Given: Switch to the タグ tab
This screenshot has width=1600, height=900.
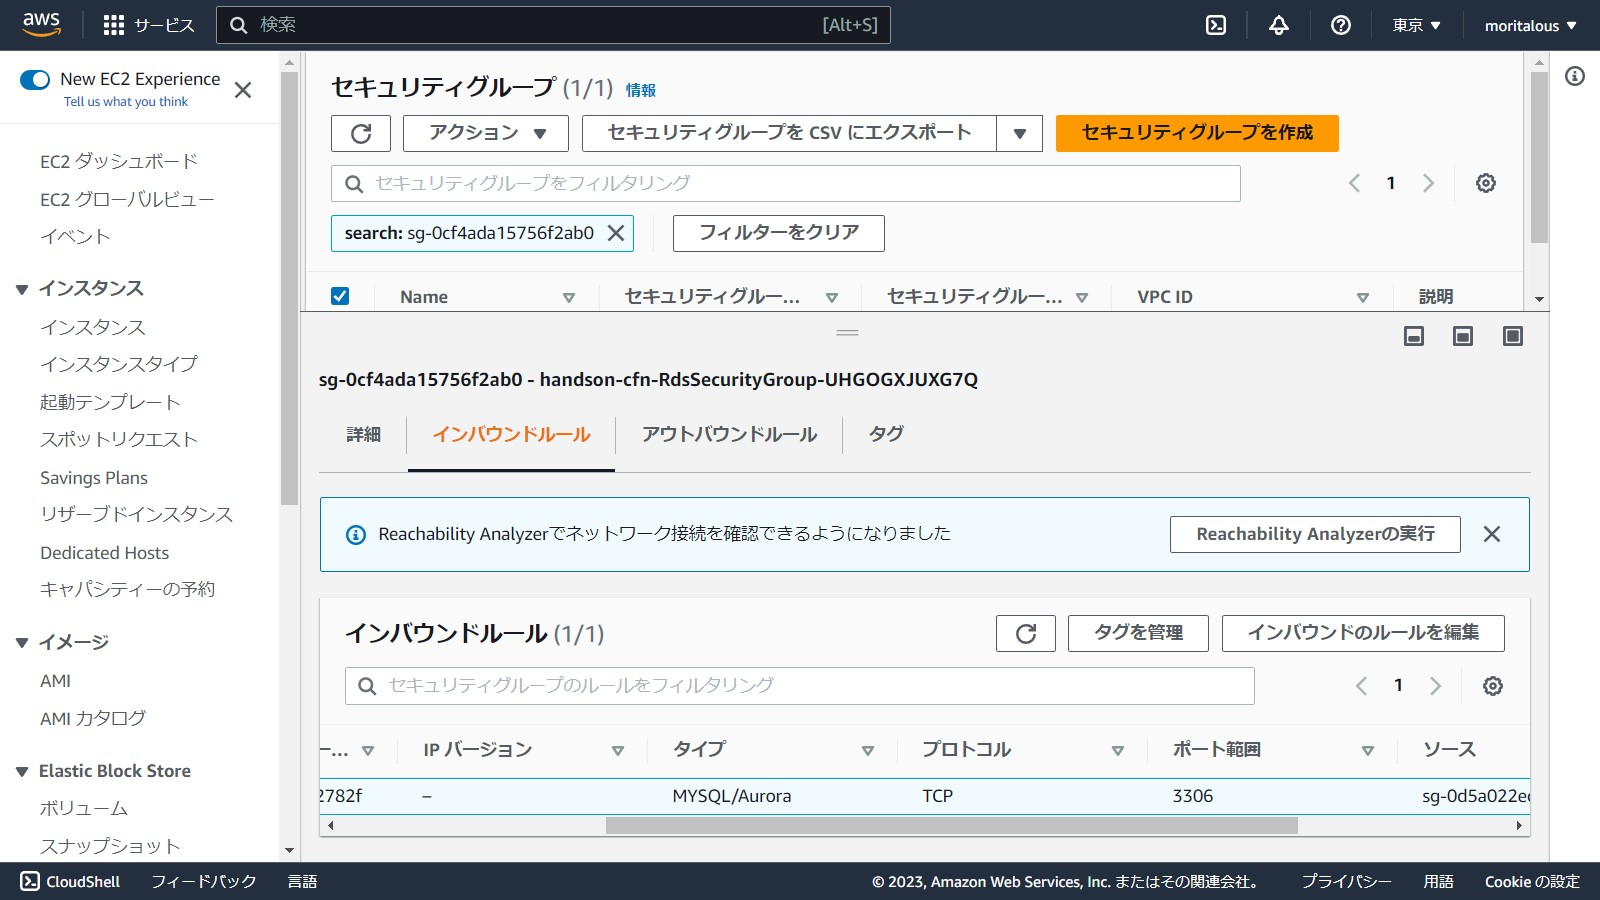Looking at the screenshot, I should click(885, 434).
